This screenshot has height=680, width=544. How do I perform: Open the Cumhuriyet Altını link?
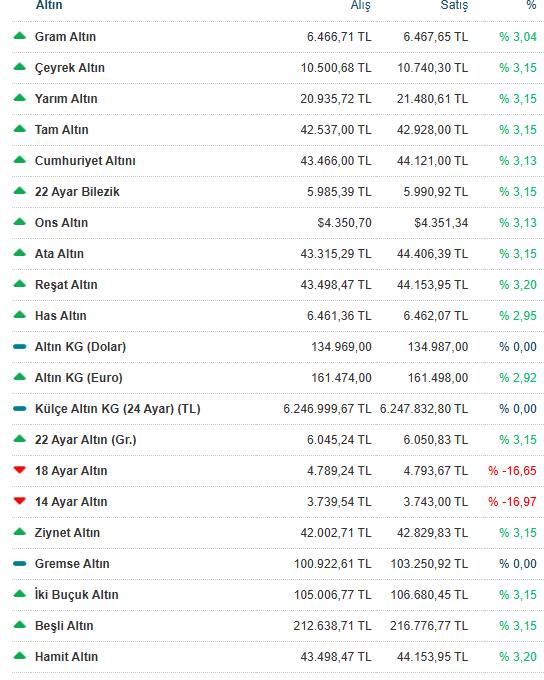pos(85,161)
